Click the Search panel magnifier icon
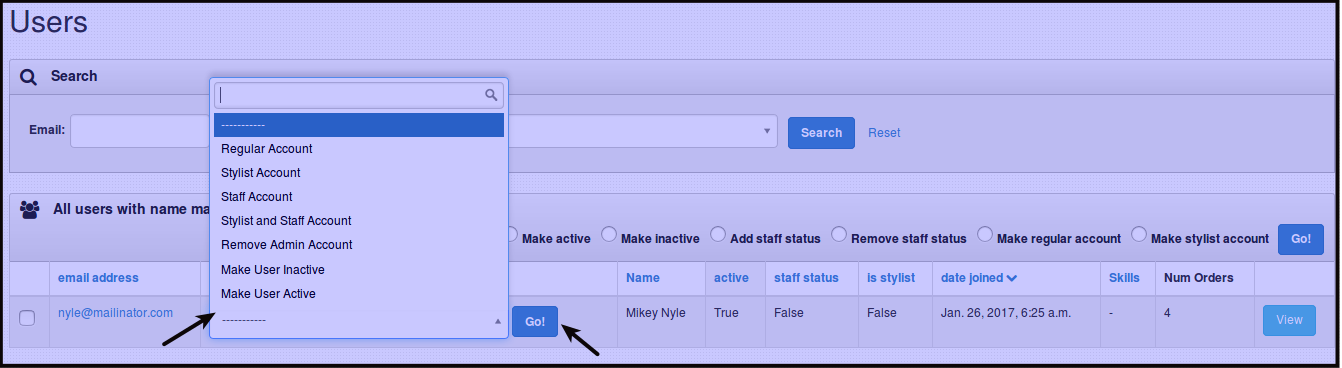Viewport: 1342px width, 368px height. coord(28,77)
